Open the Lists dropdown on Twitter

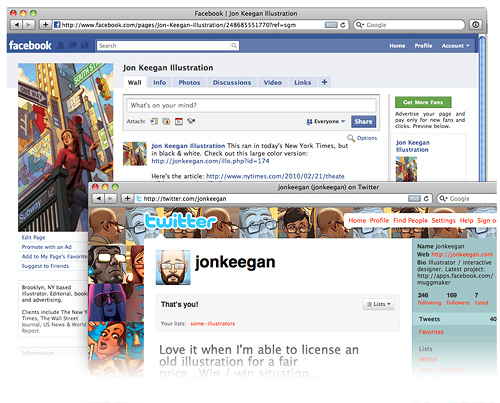pos(378,304)
